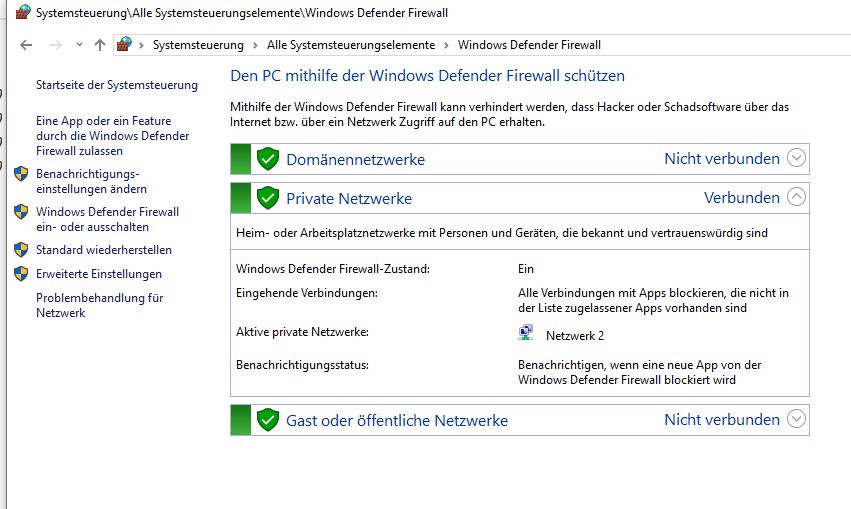The width and height of the screenshot is (851, 509).
Task: Go up one level with the up arrow
Action: [x=99, y=45]
